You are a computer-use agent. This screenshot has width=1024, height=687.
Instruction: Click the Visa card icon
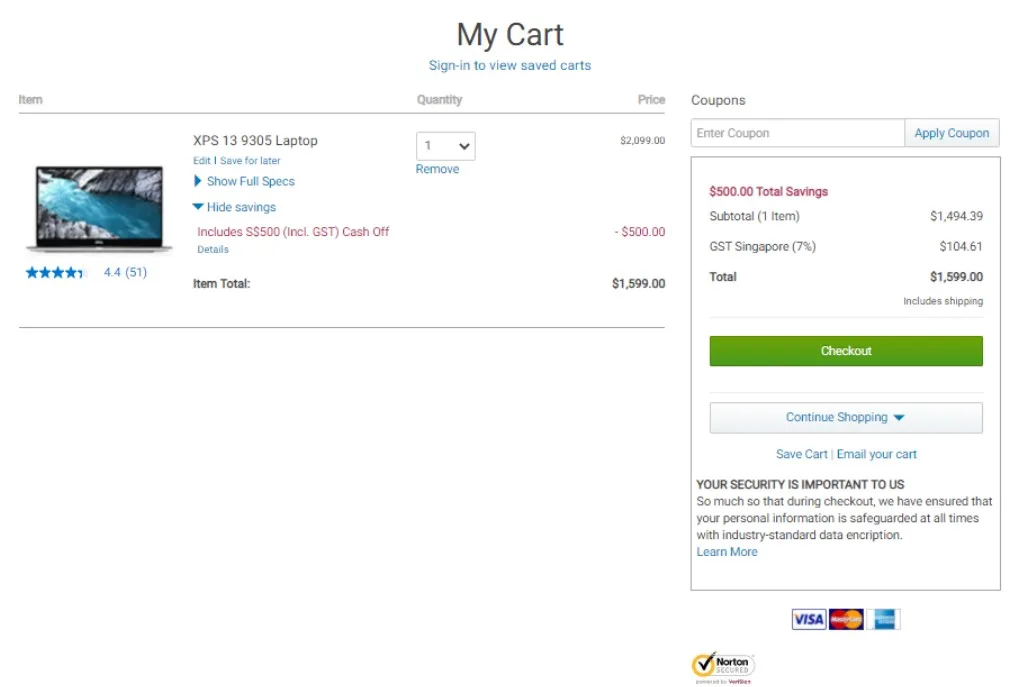coord(808,620)
